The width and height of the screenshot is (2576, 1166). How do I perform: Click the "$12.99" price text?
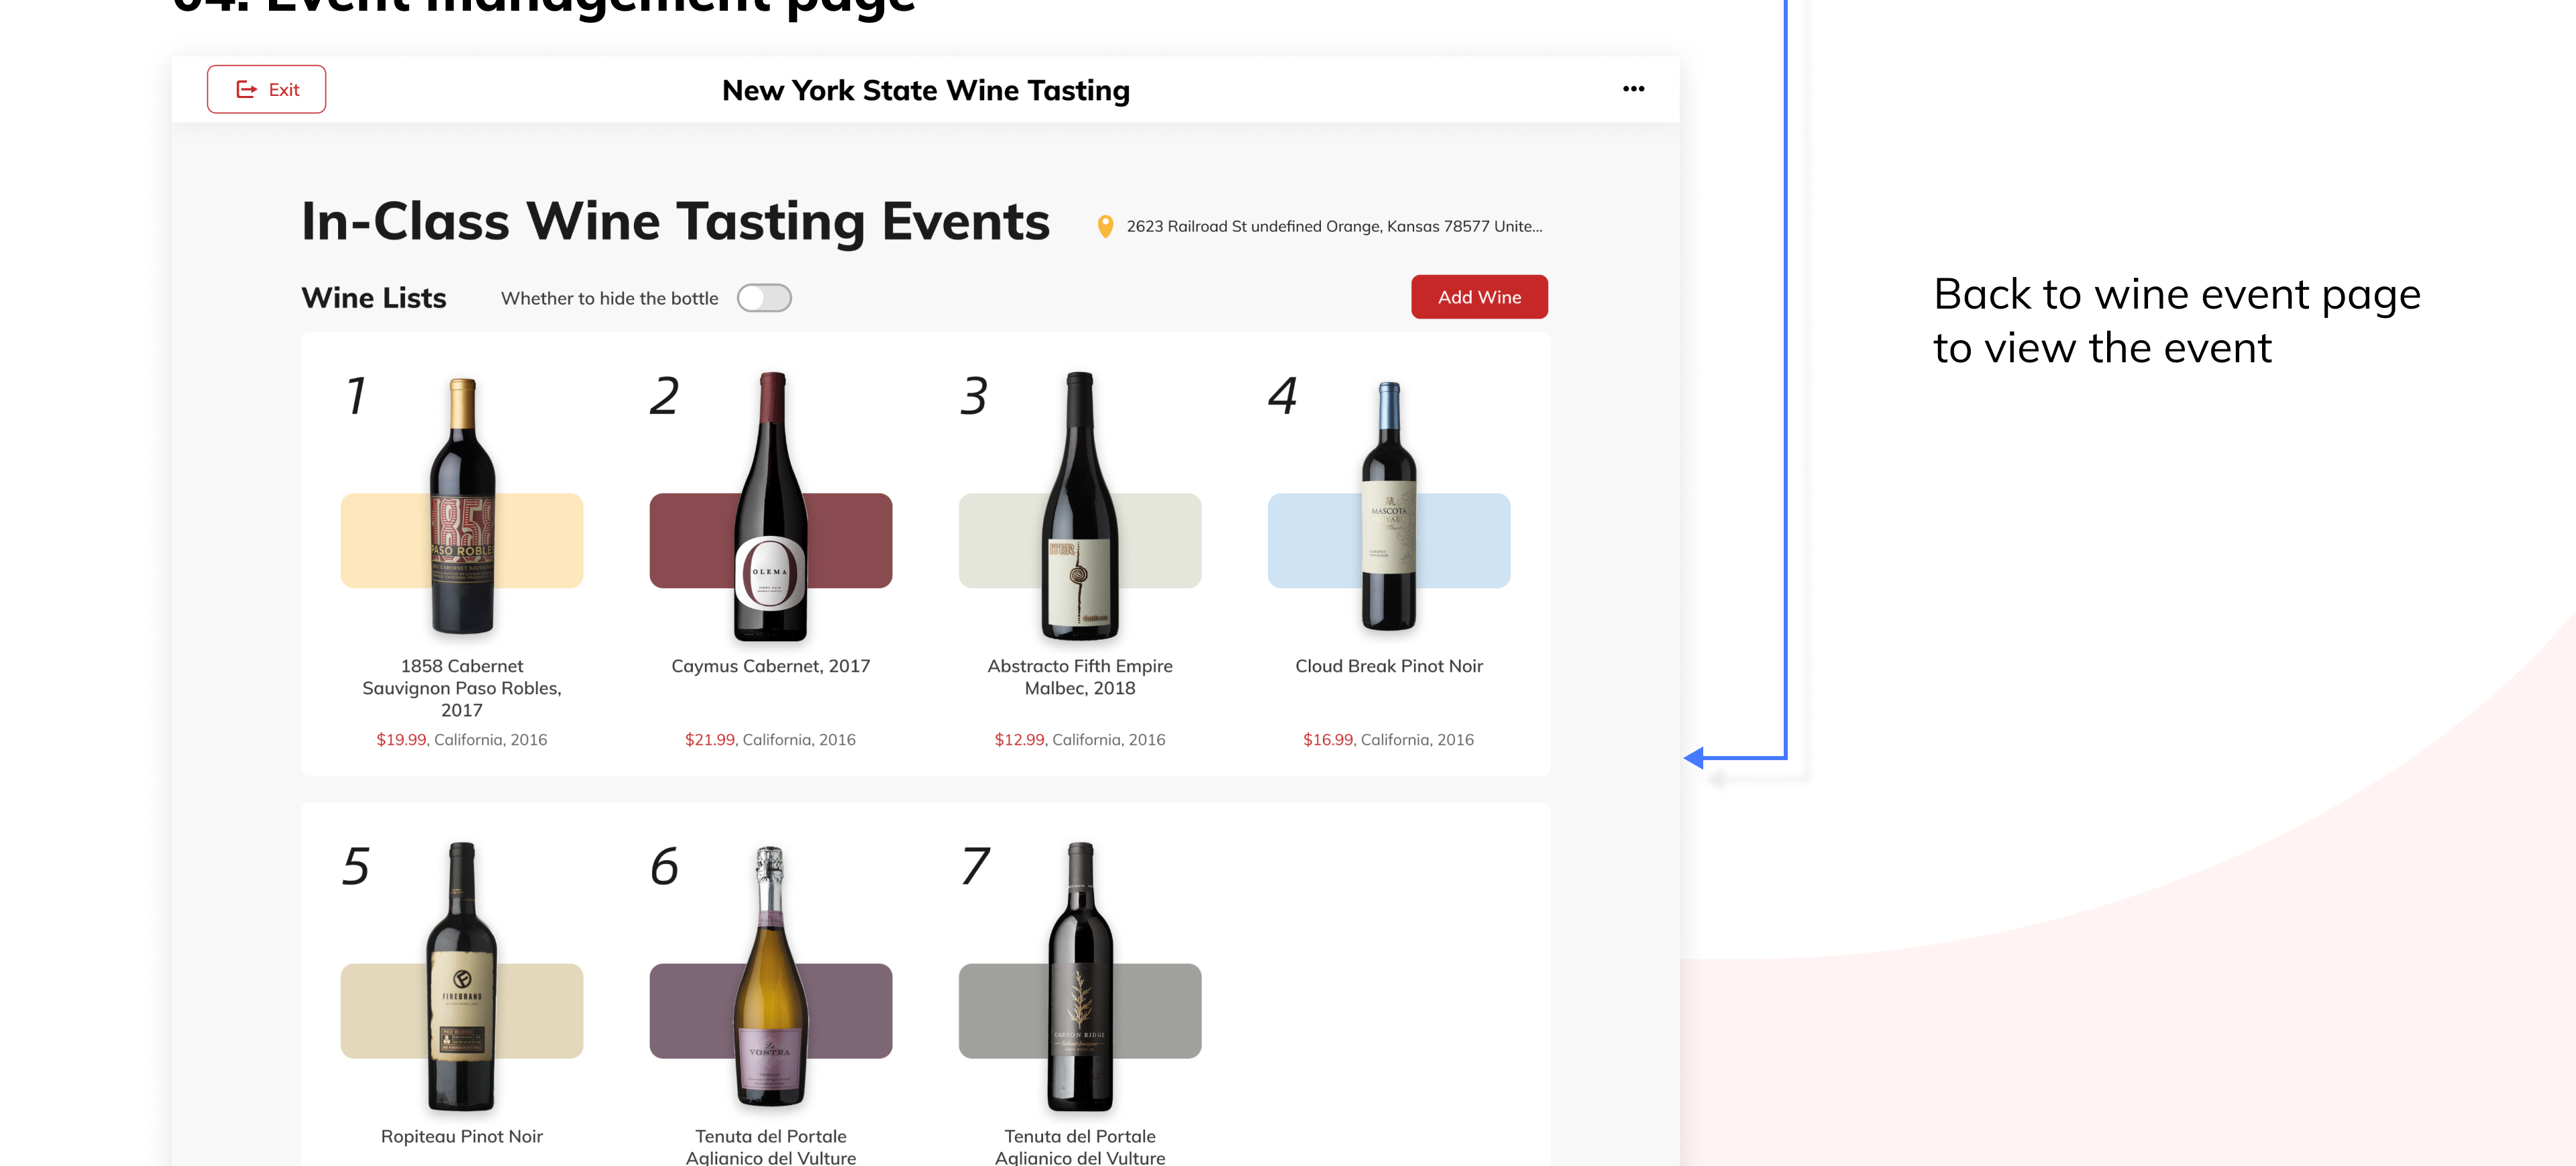[x=1020, y=740]
